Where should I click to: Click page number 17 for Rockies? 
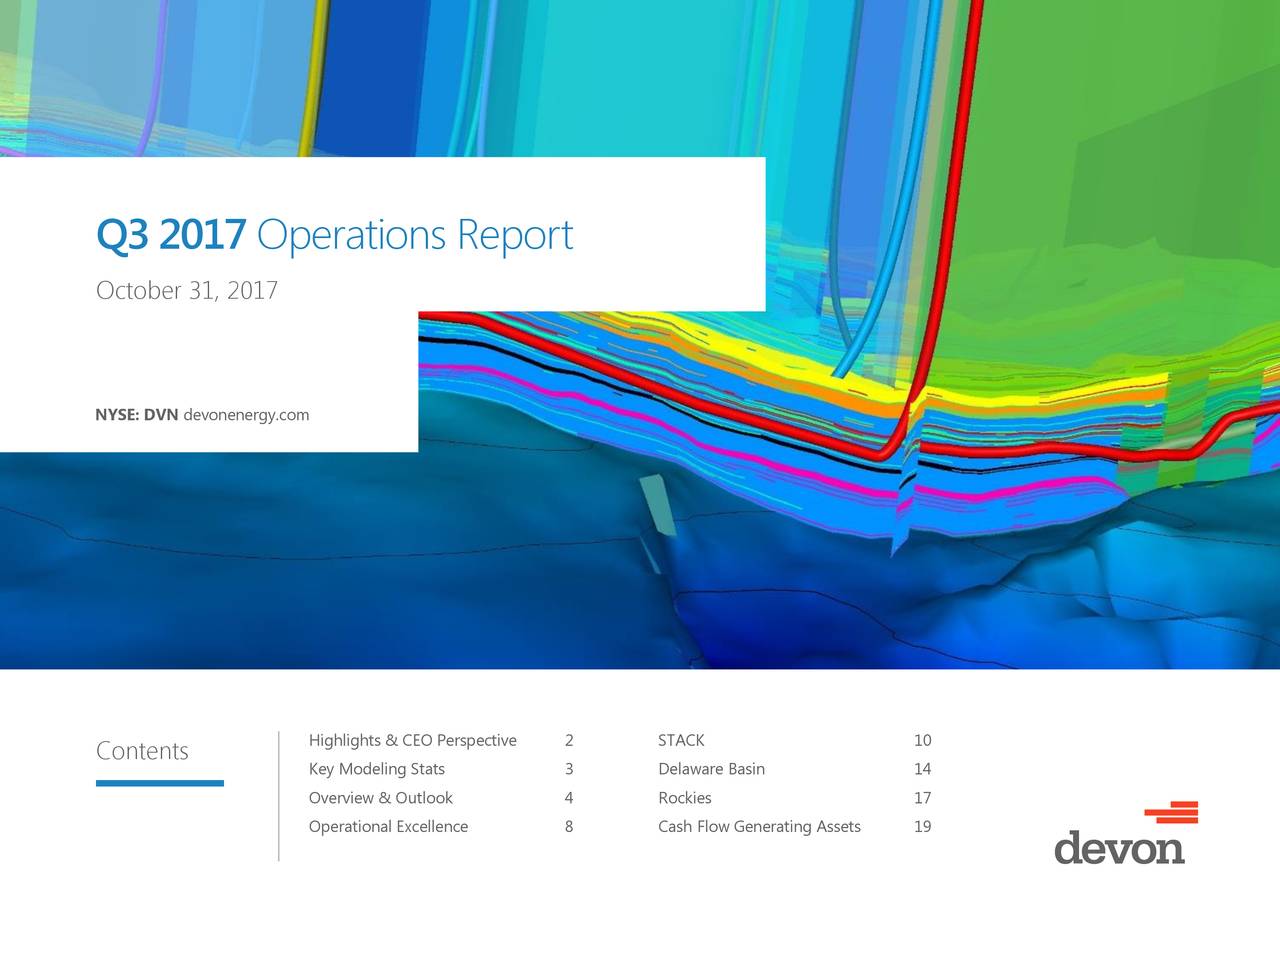click(922, 798)
